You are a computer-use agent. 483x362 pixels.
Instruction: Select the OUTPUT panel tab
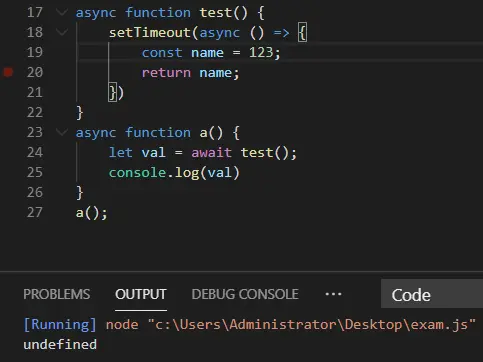click(141, 294)
